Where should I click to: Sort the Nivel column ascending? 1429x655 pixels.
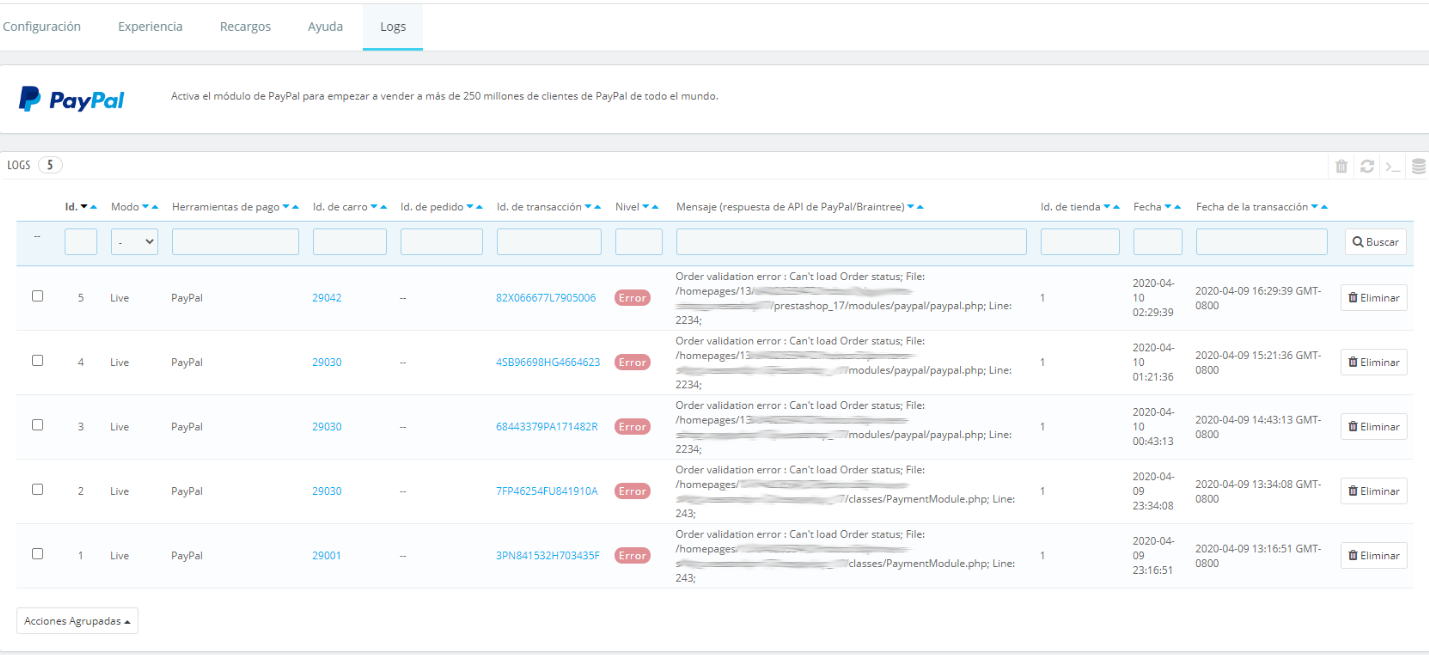coord(655,207)
